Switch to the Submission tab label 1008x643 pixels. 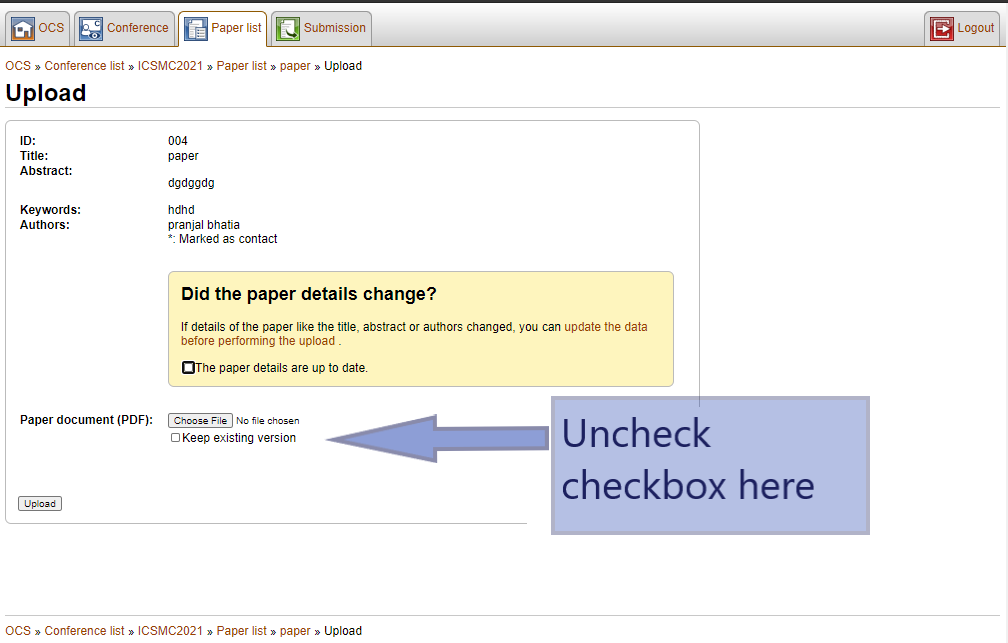pyautogui.click(x=335, y=28)
